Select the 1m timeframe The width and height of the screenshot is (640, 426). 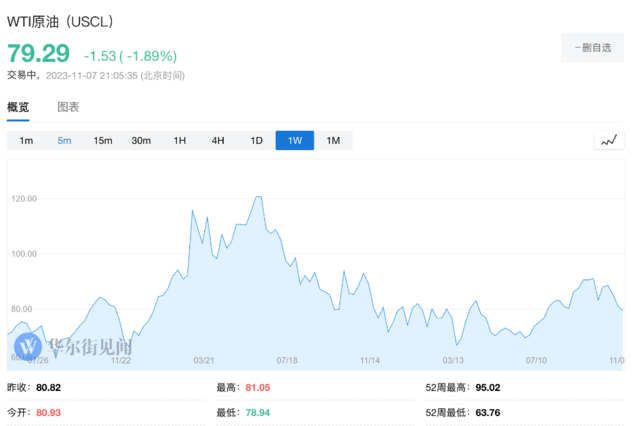tap(26, 141)
